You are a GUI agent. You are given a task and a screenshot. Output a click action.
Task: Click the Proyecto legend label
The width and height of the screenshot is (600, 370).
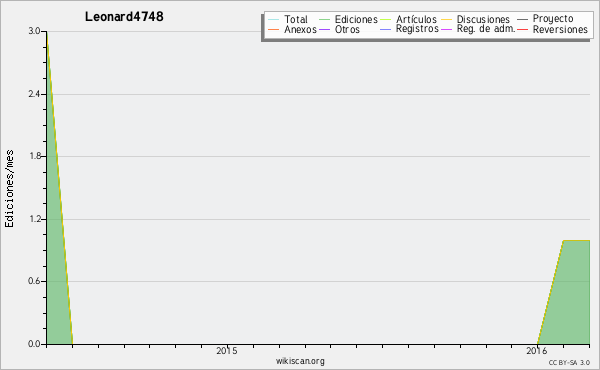(553, 19)
